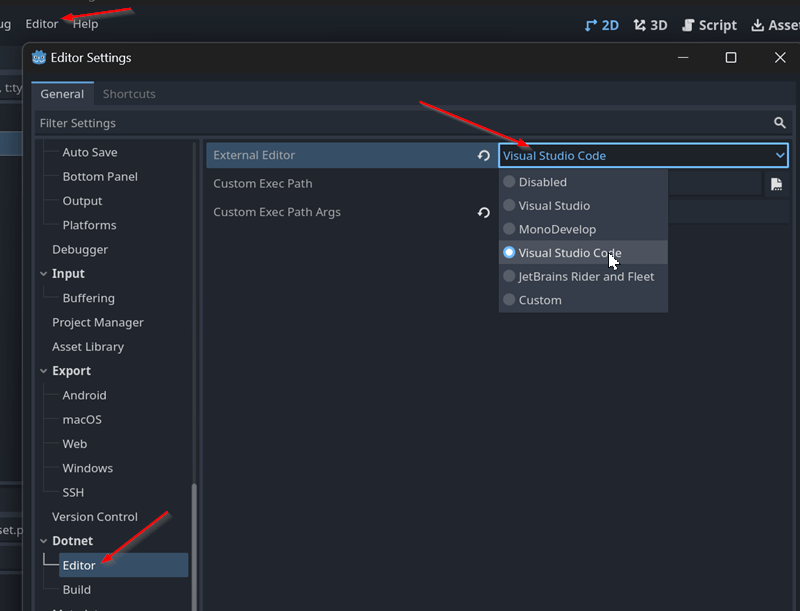Viewport: 800px width, 611px height.
Task: Choose Visual Studio as external editor
Action: [583, 206]
